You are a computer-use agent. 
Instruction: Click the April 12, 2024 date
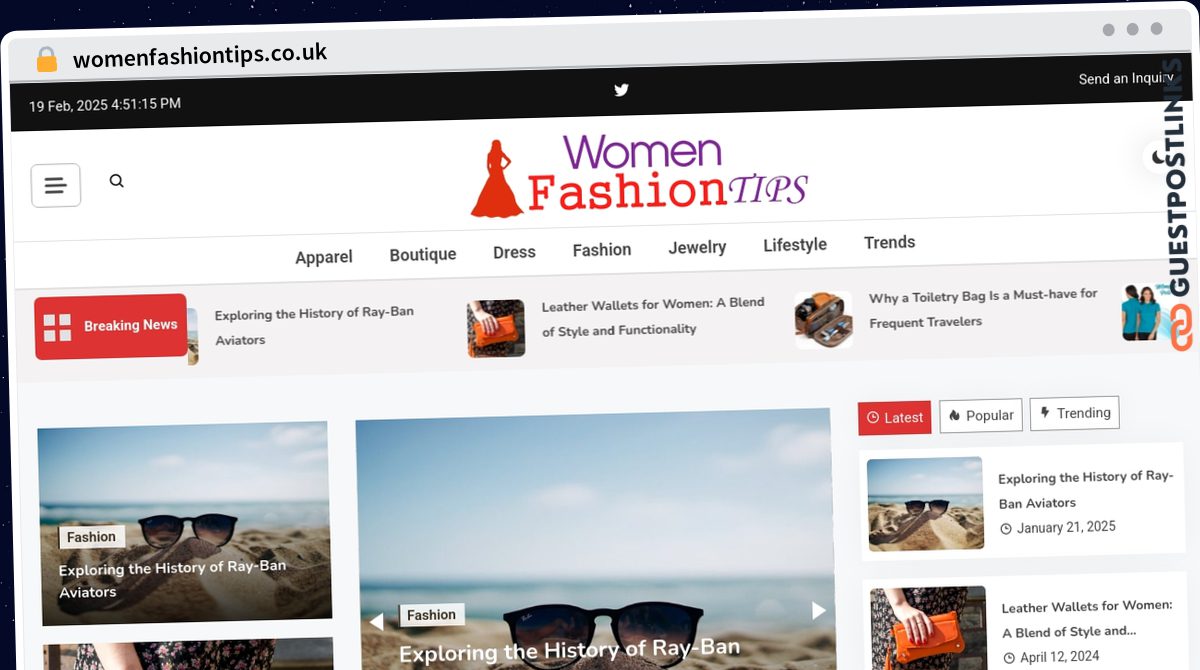click(1051, 657)
